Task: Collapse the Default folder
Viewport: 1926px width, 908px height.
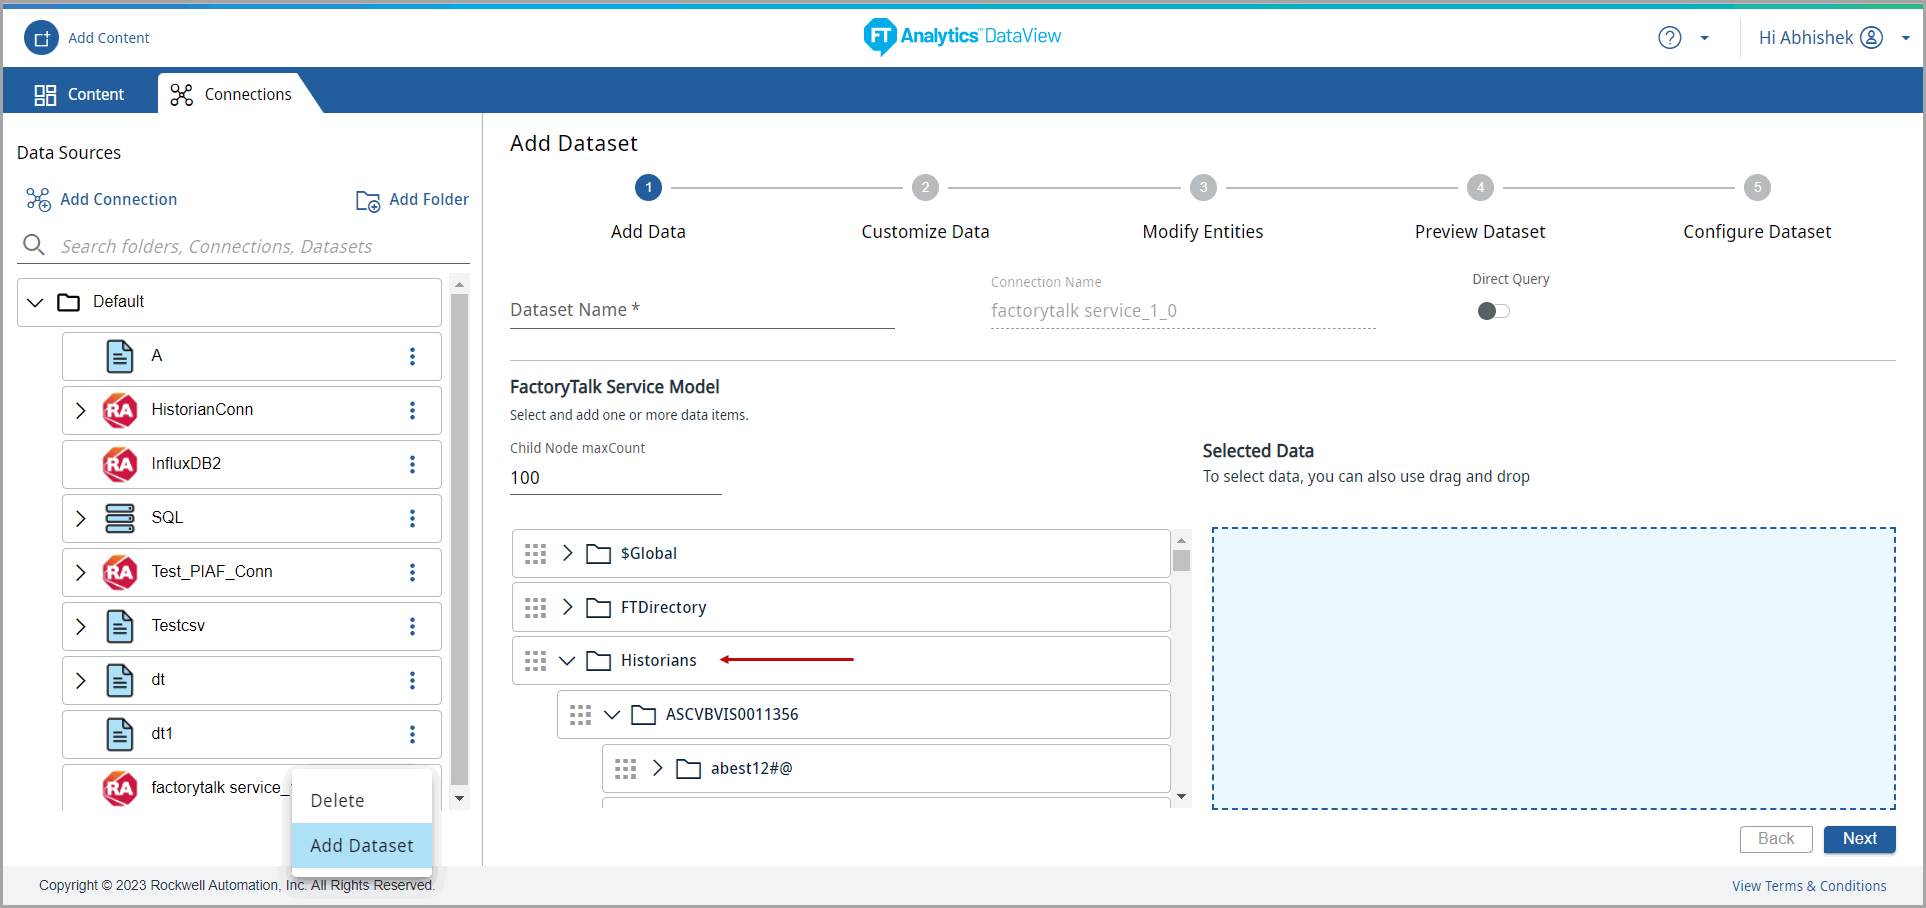Action: [x=35, y=302]
